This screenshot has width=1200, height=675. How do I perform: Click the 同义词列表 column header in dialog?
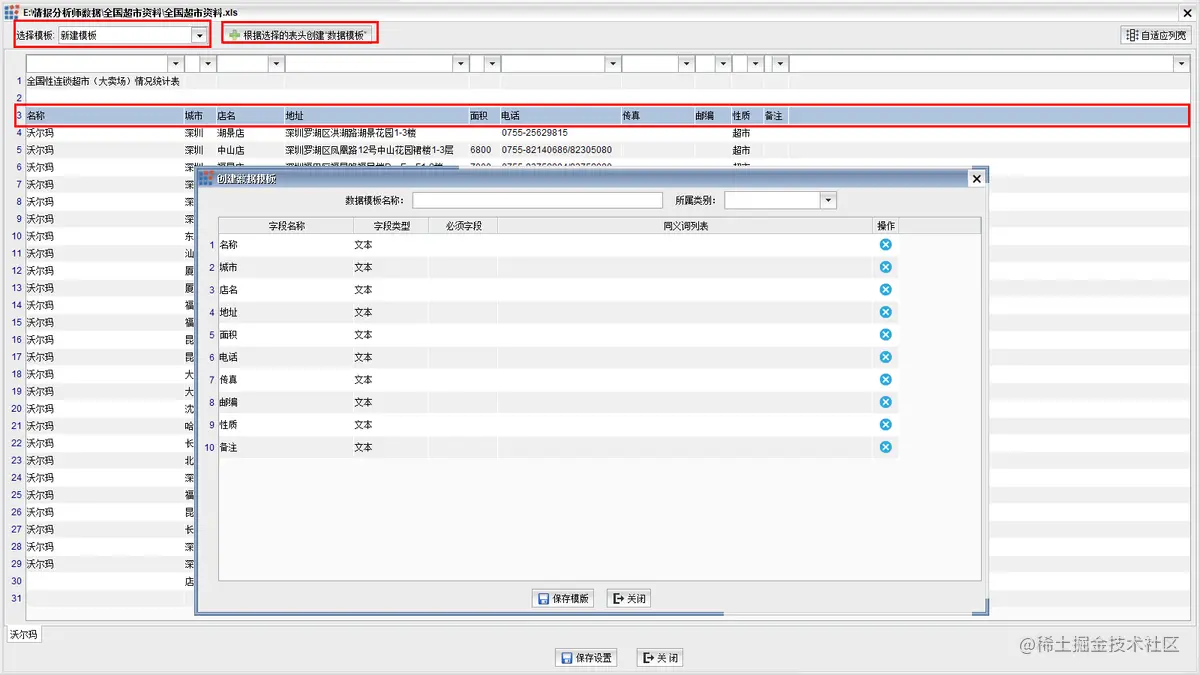(685, 226)
